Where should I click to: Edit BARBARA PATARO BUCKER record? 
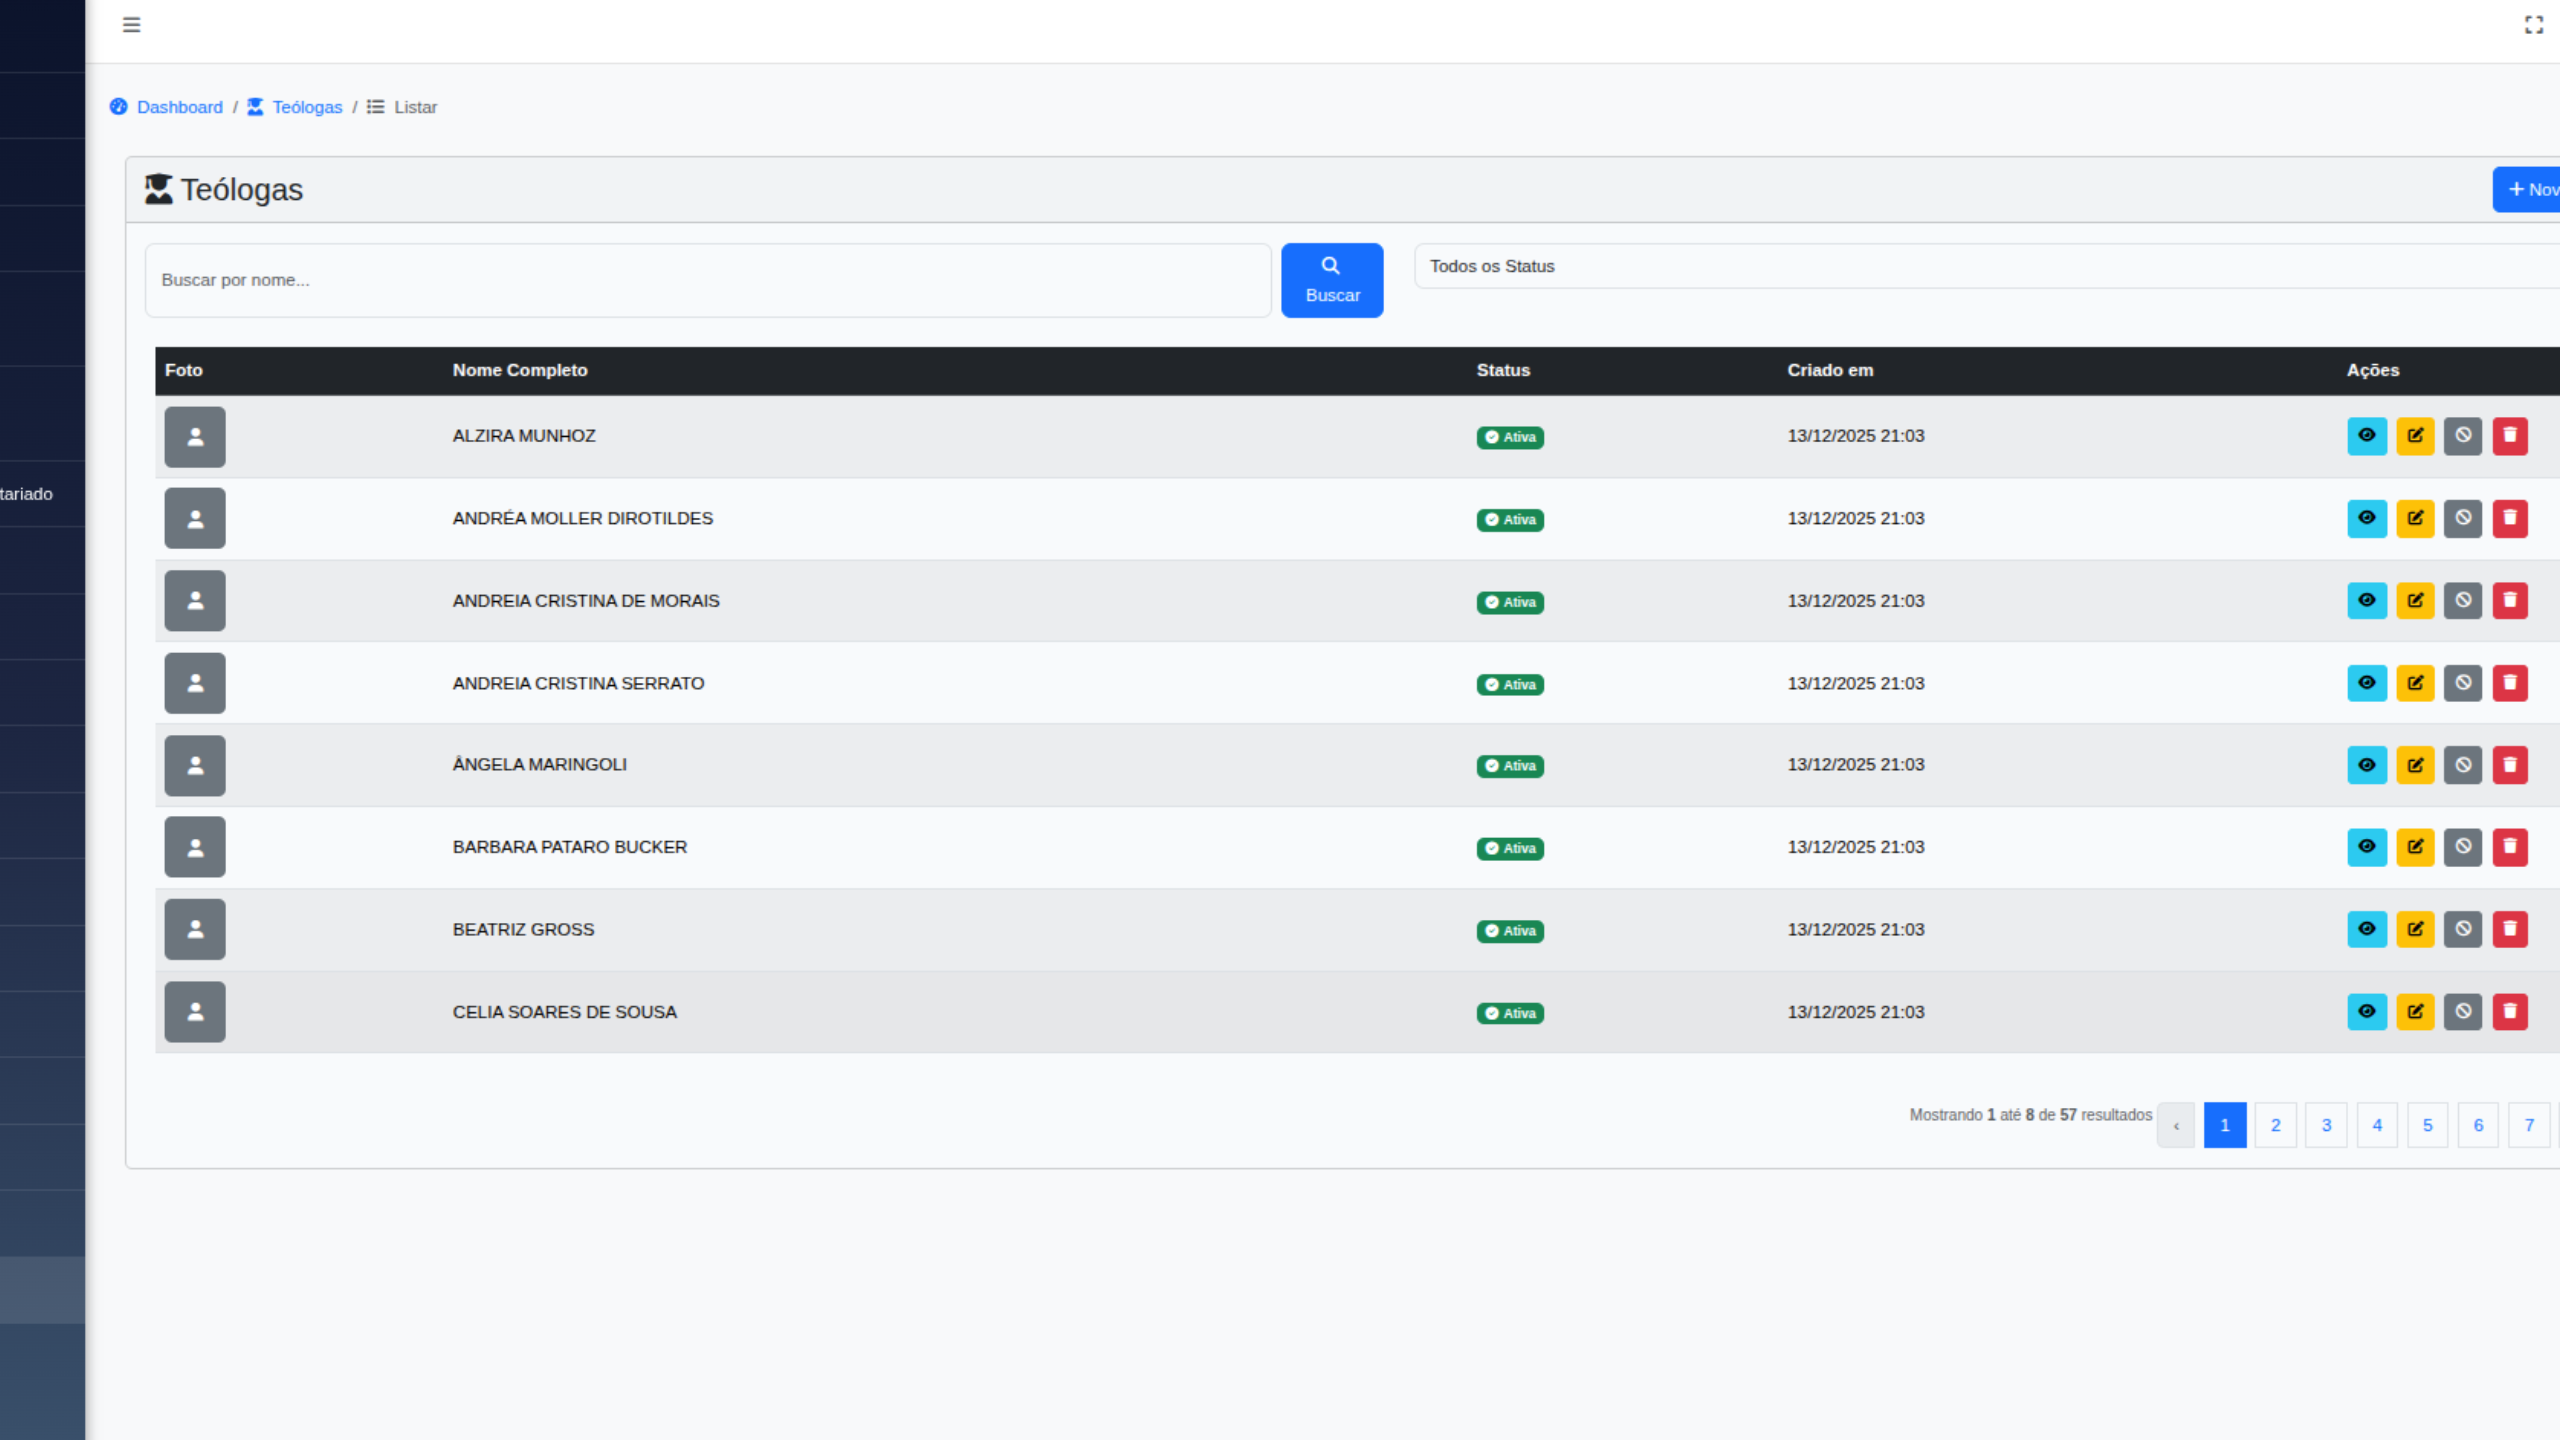tap(2415, 847)
